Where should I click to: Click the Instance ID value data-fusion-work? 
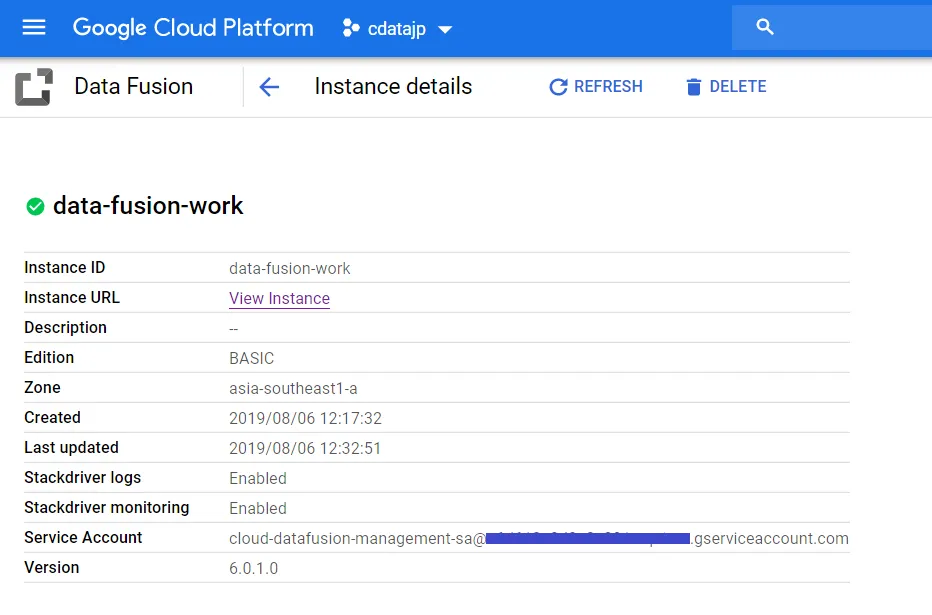click(289, 268)
